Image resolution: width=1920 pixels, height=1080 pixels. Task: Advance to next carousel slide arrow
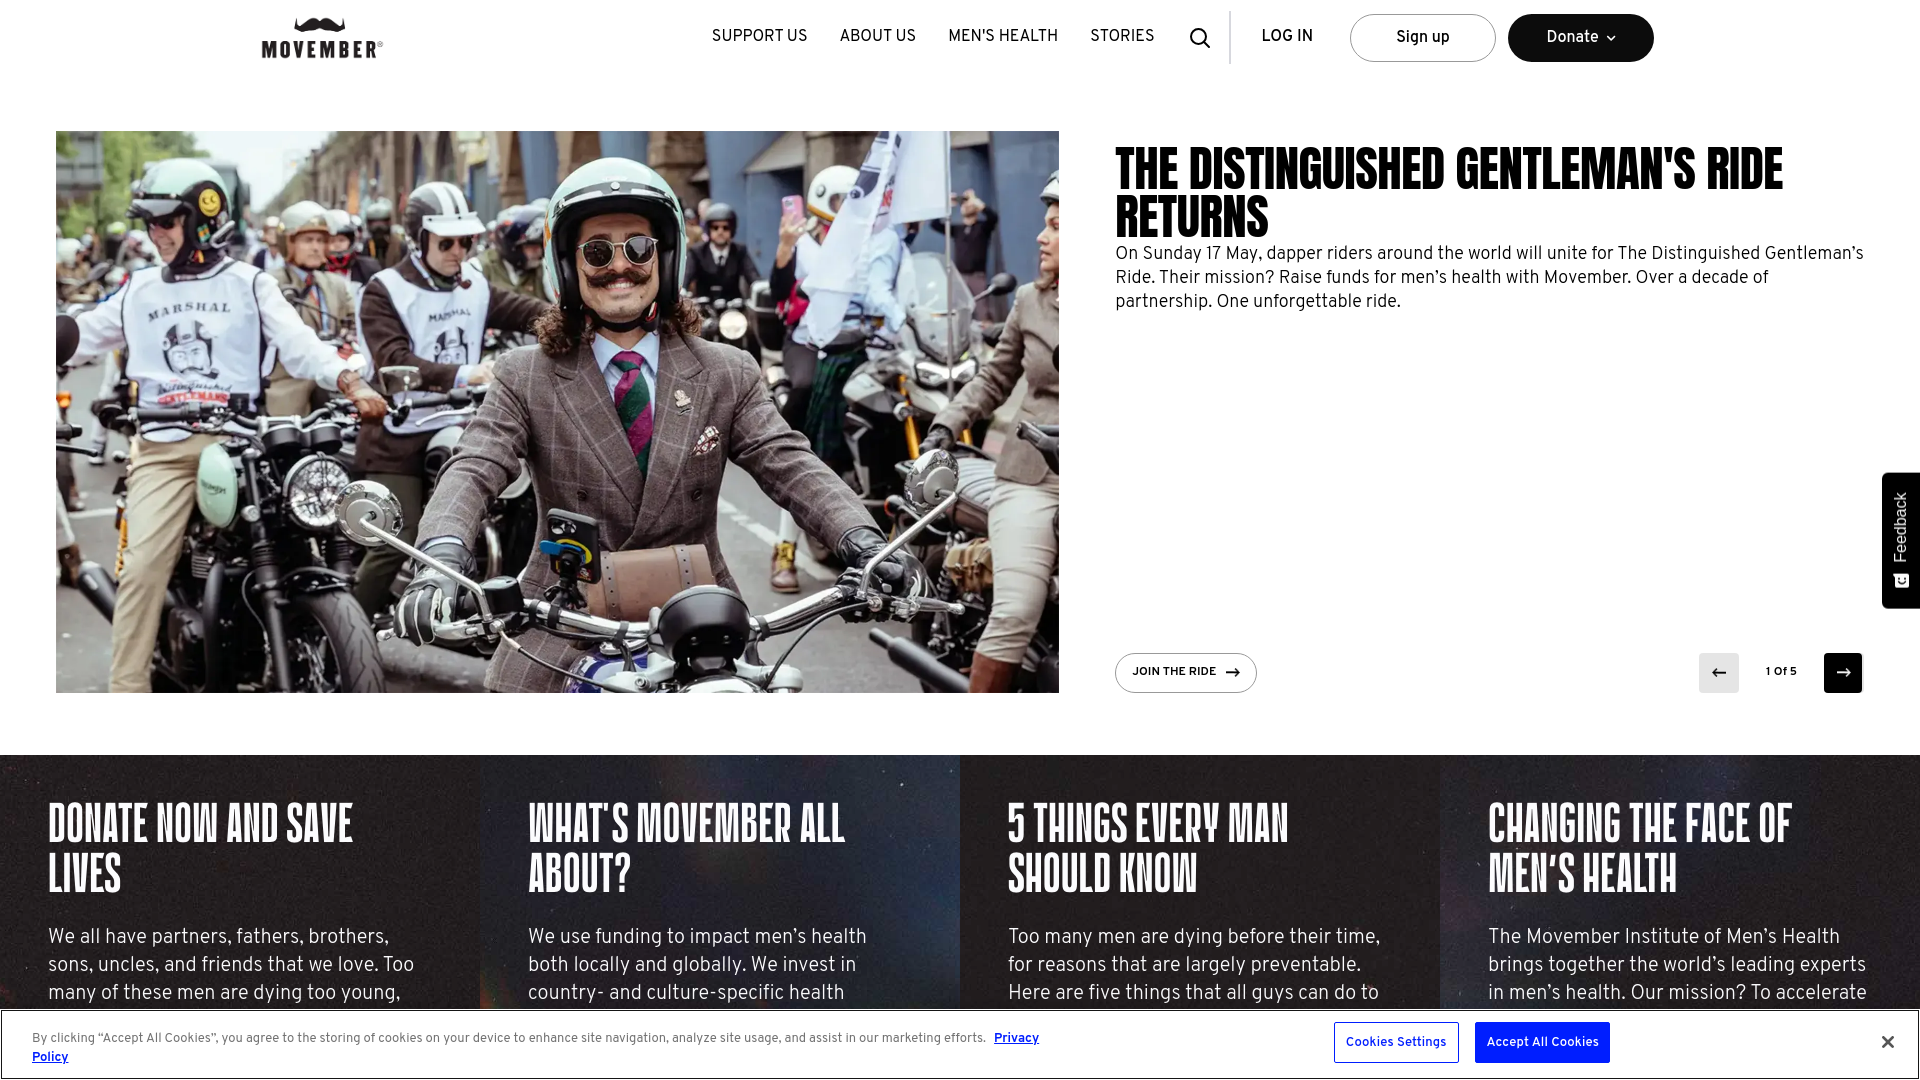click(1842, 673)
